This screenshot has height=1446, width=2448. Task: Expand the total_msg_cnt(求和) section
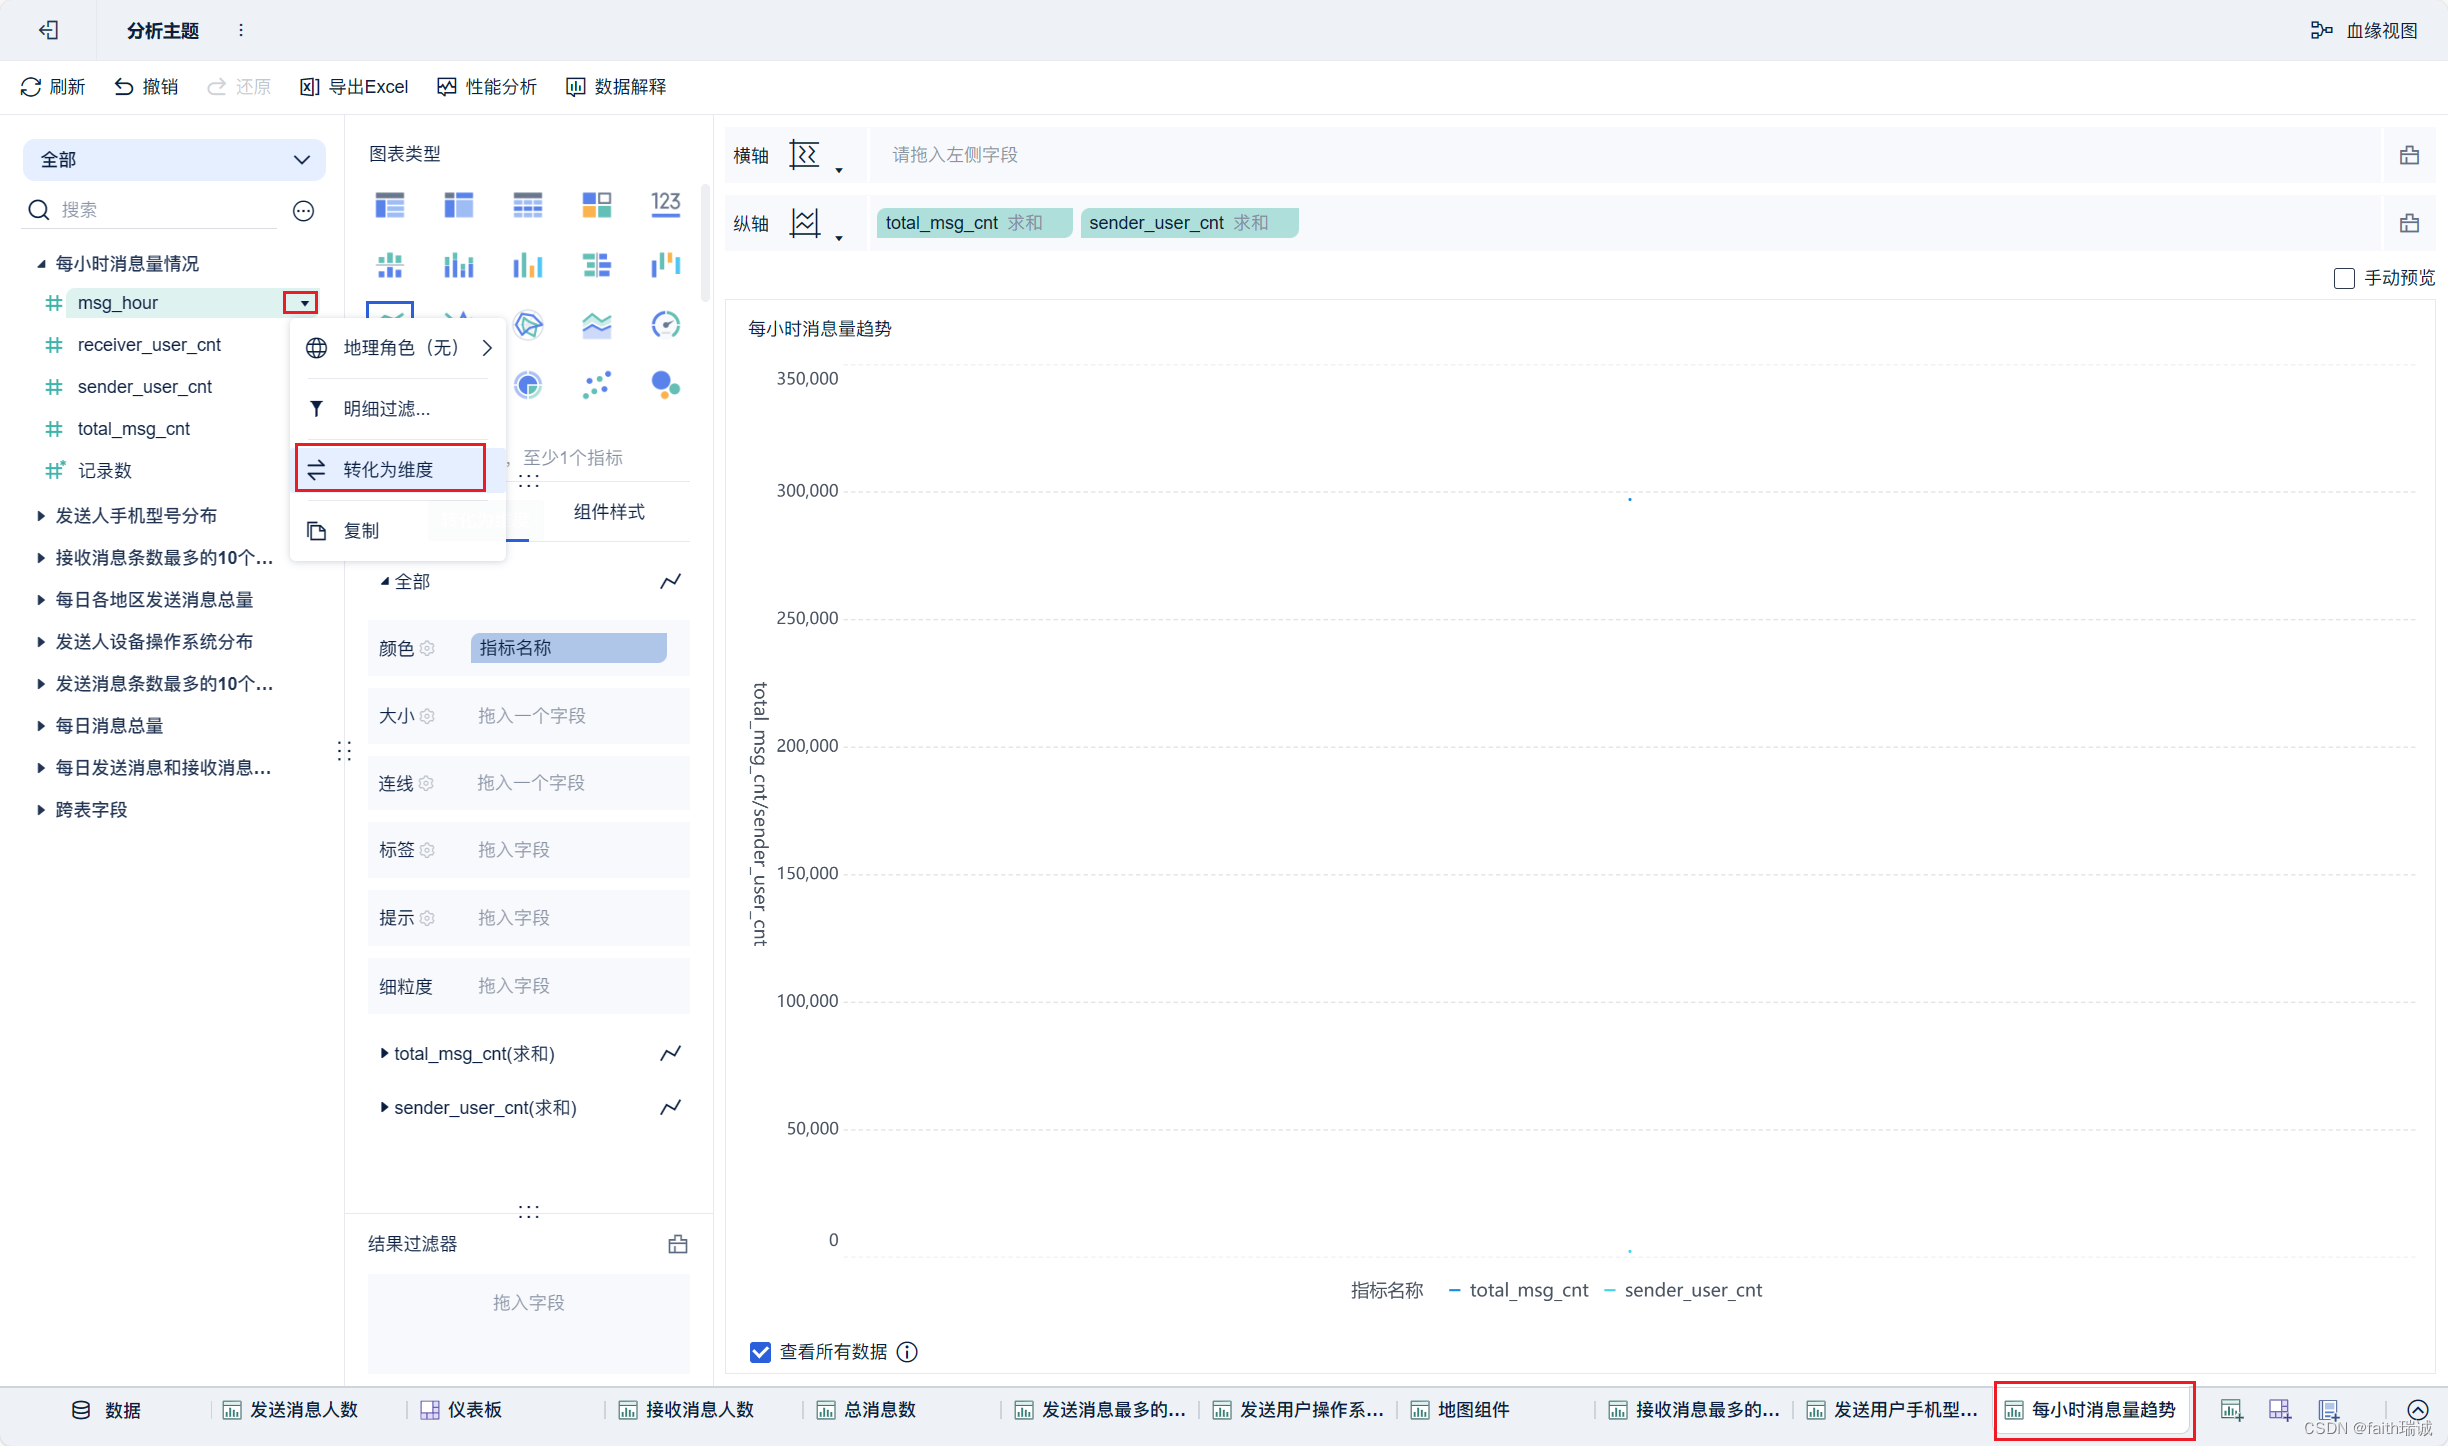pos(384,1053)
